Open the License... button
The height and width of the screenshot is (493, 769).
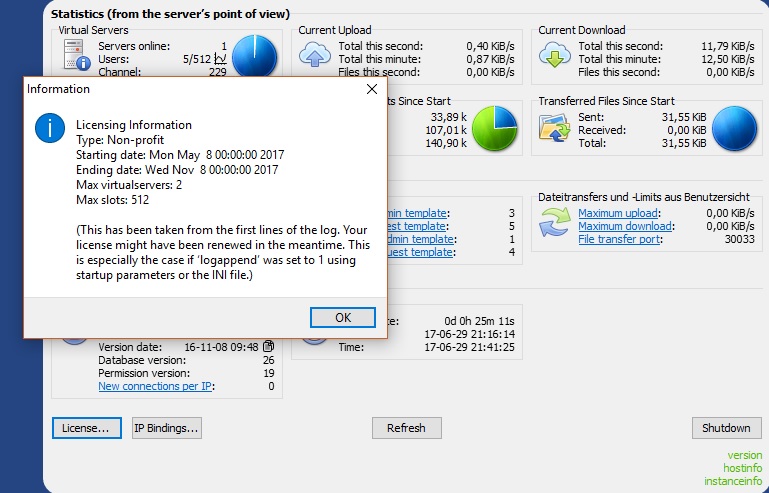[x=86, y=428]
